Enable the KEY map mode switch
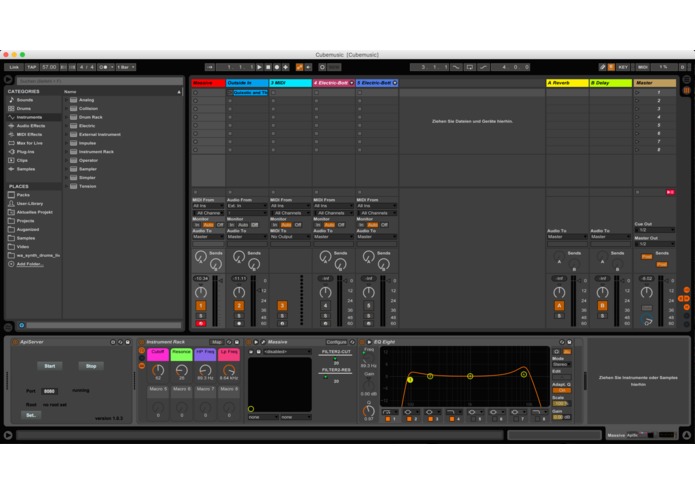695x494 pixels. tap(623, 67)
